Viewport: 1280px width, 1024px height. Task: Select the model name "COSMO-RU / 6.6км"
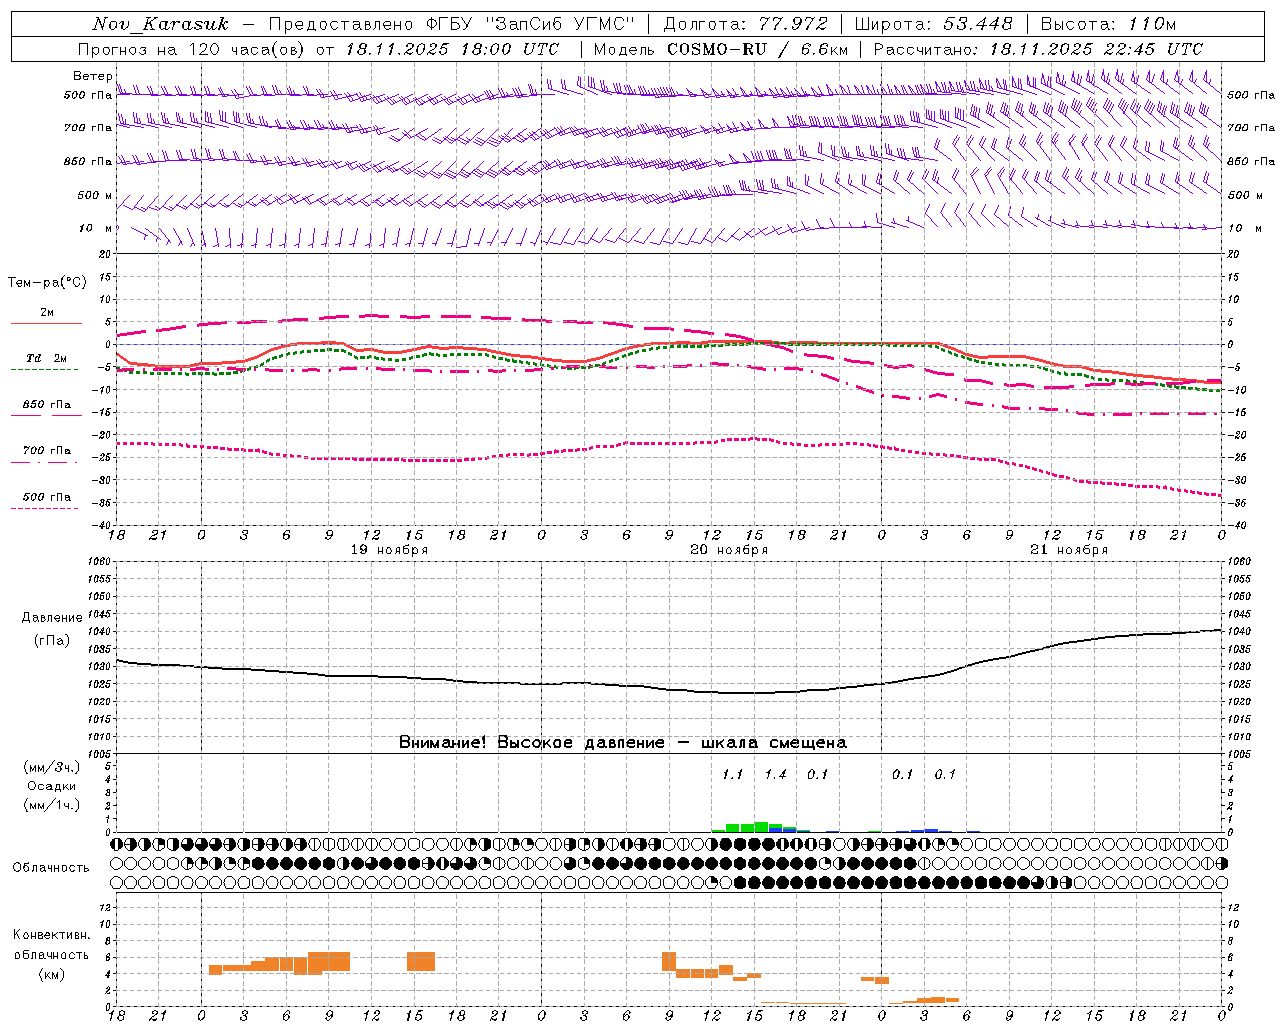tap(757, 49)
